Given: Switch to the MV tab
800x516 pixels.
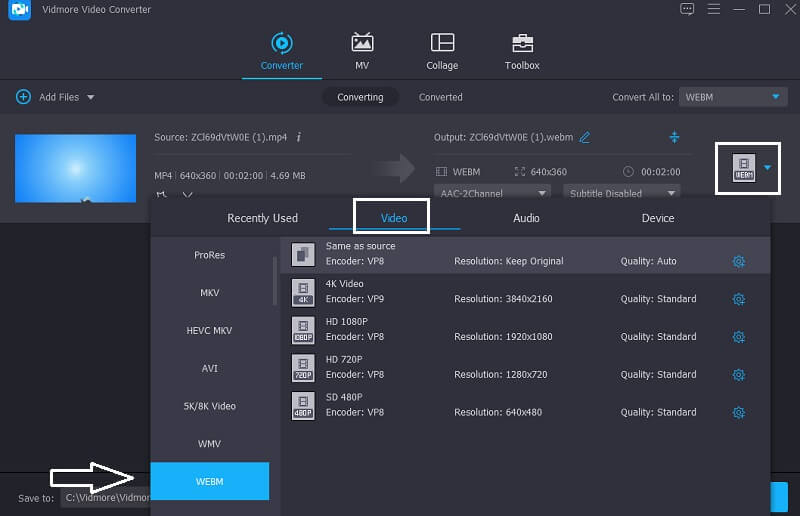Looking at the screenshot, I should pos(362,52).
